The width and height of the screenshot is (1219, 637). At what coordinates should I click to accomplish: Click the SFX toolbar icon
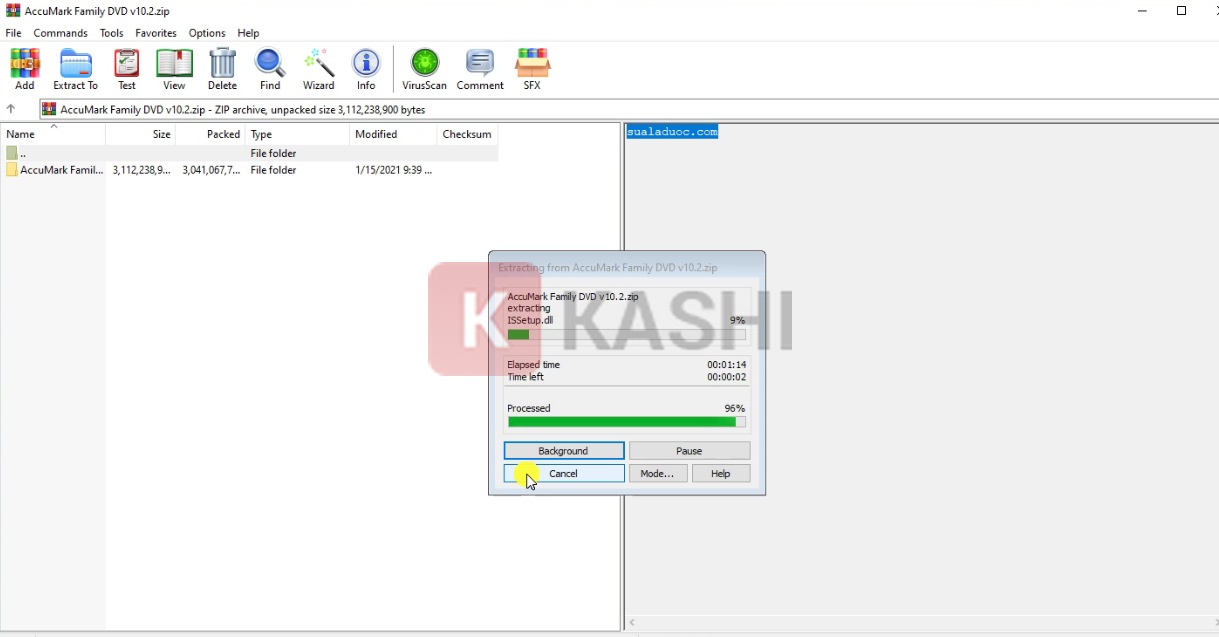[532, 68]
